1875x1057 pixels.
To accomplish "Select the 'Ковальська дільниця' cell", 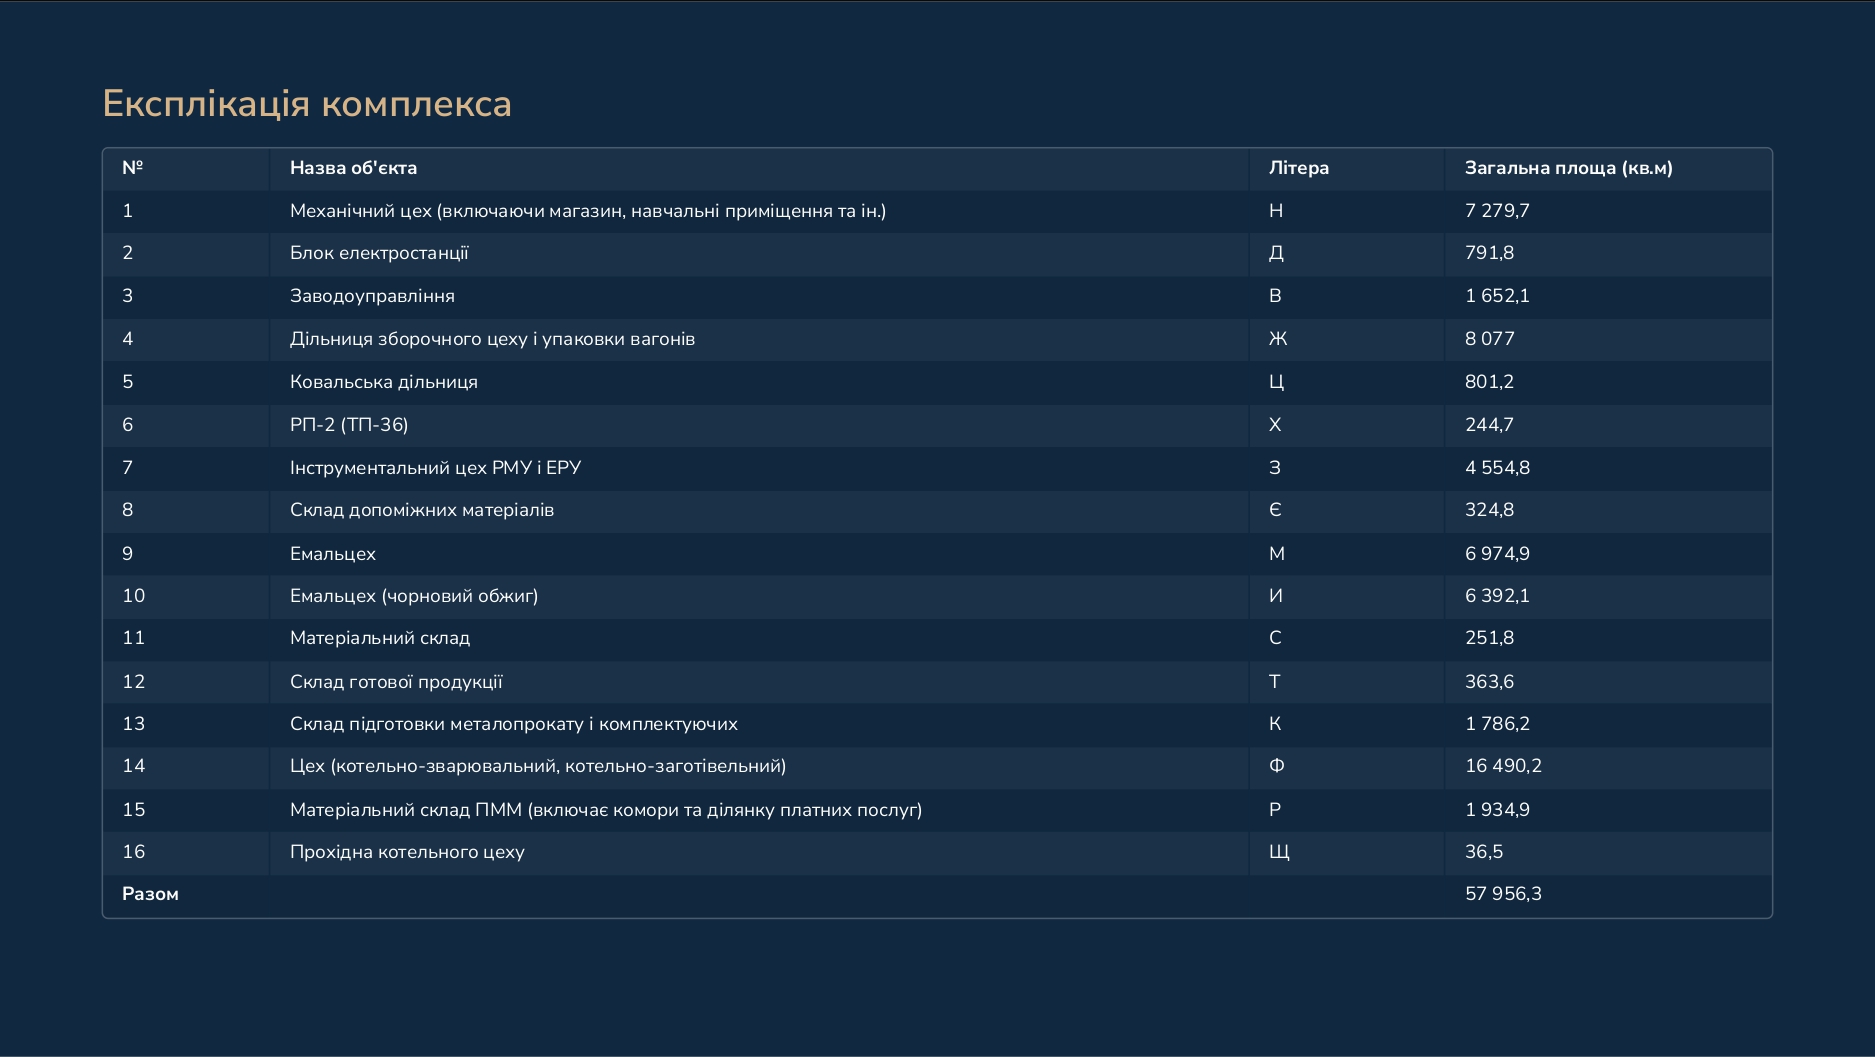I will click(384, 382).
